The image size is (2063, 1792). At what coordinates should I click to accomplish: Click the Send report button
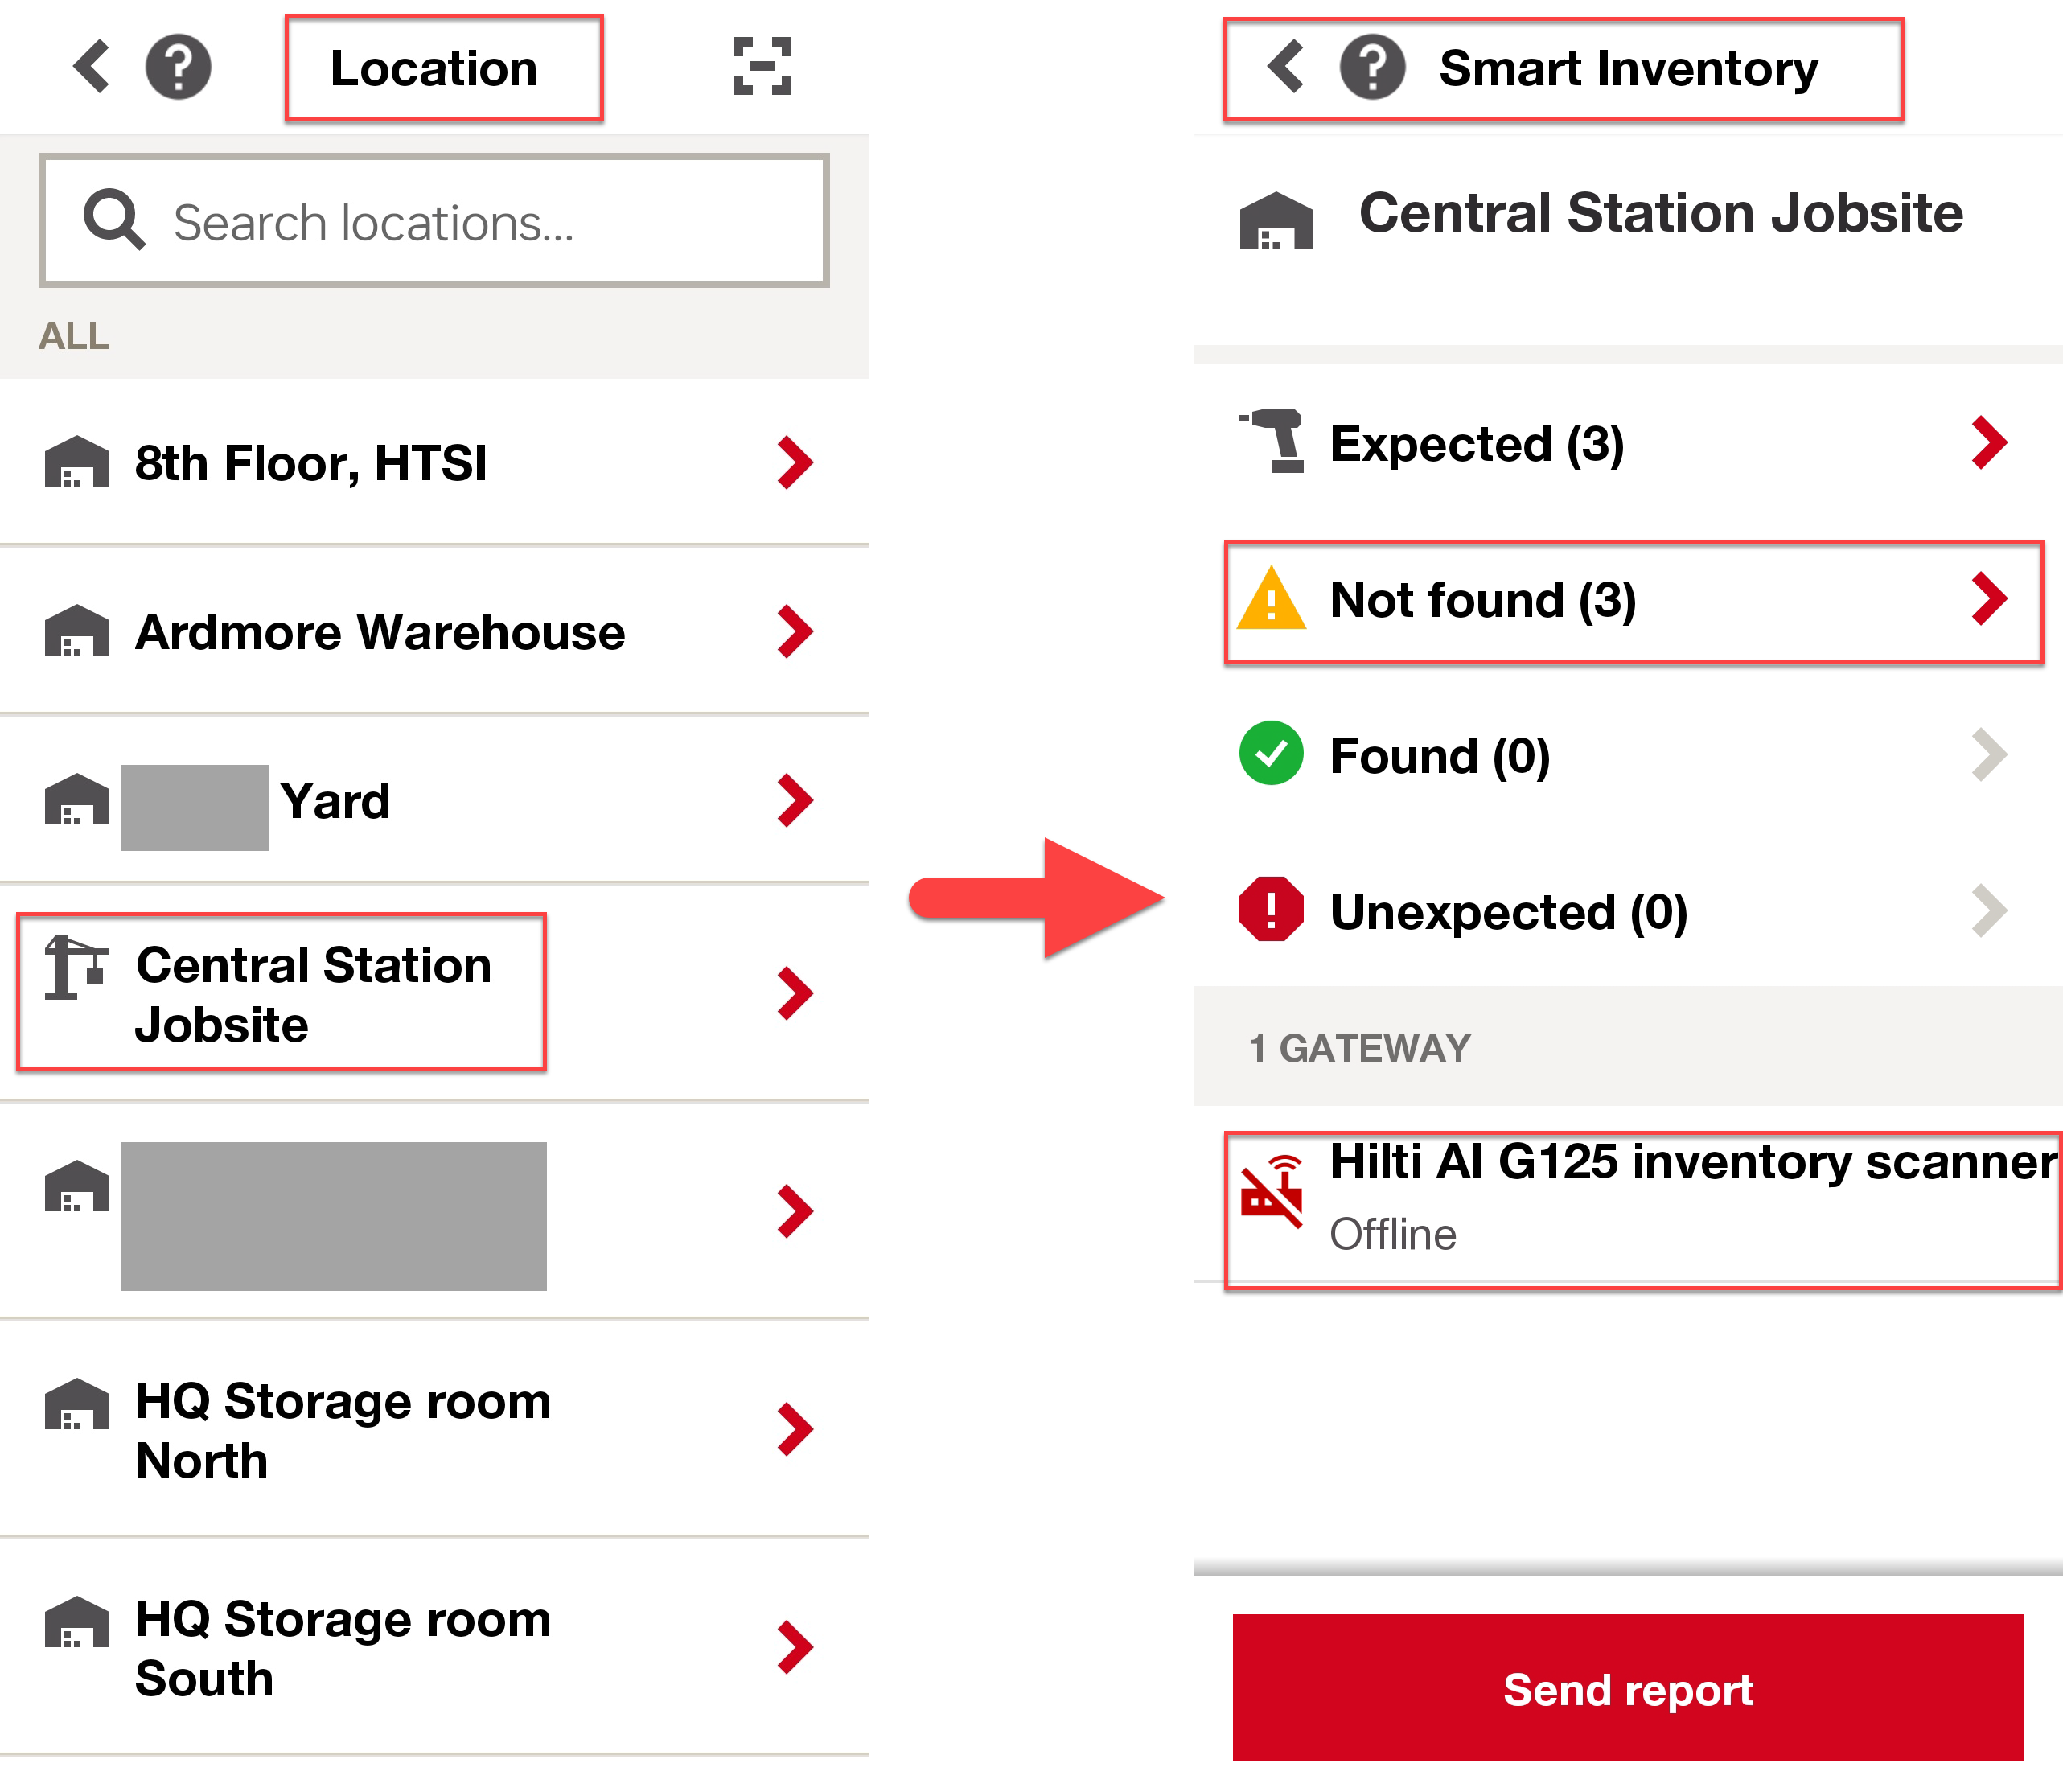tap(1628, 1689)
